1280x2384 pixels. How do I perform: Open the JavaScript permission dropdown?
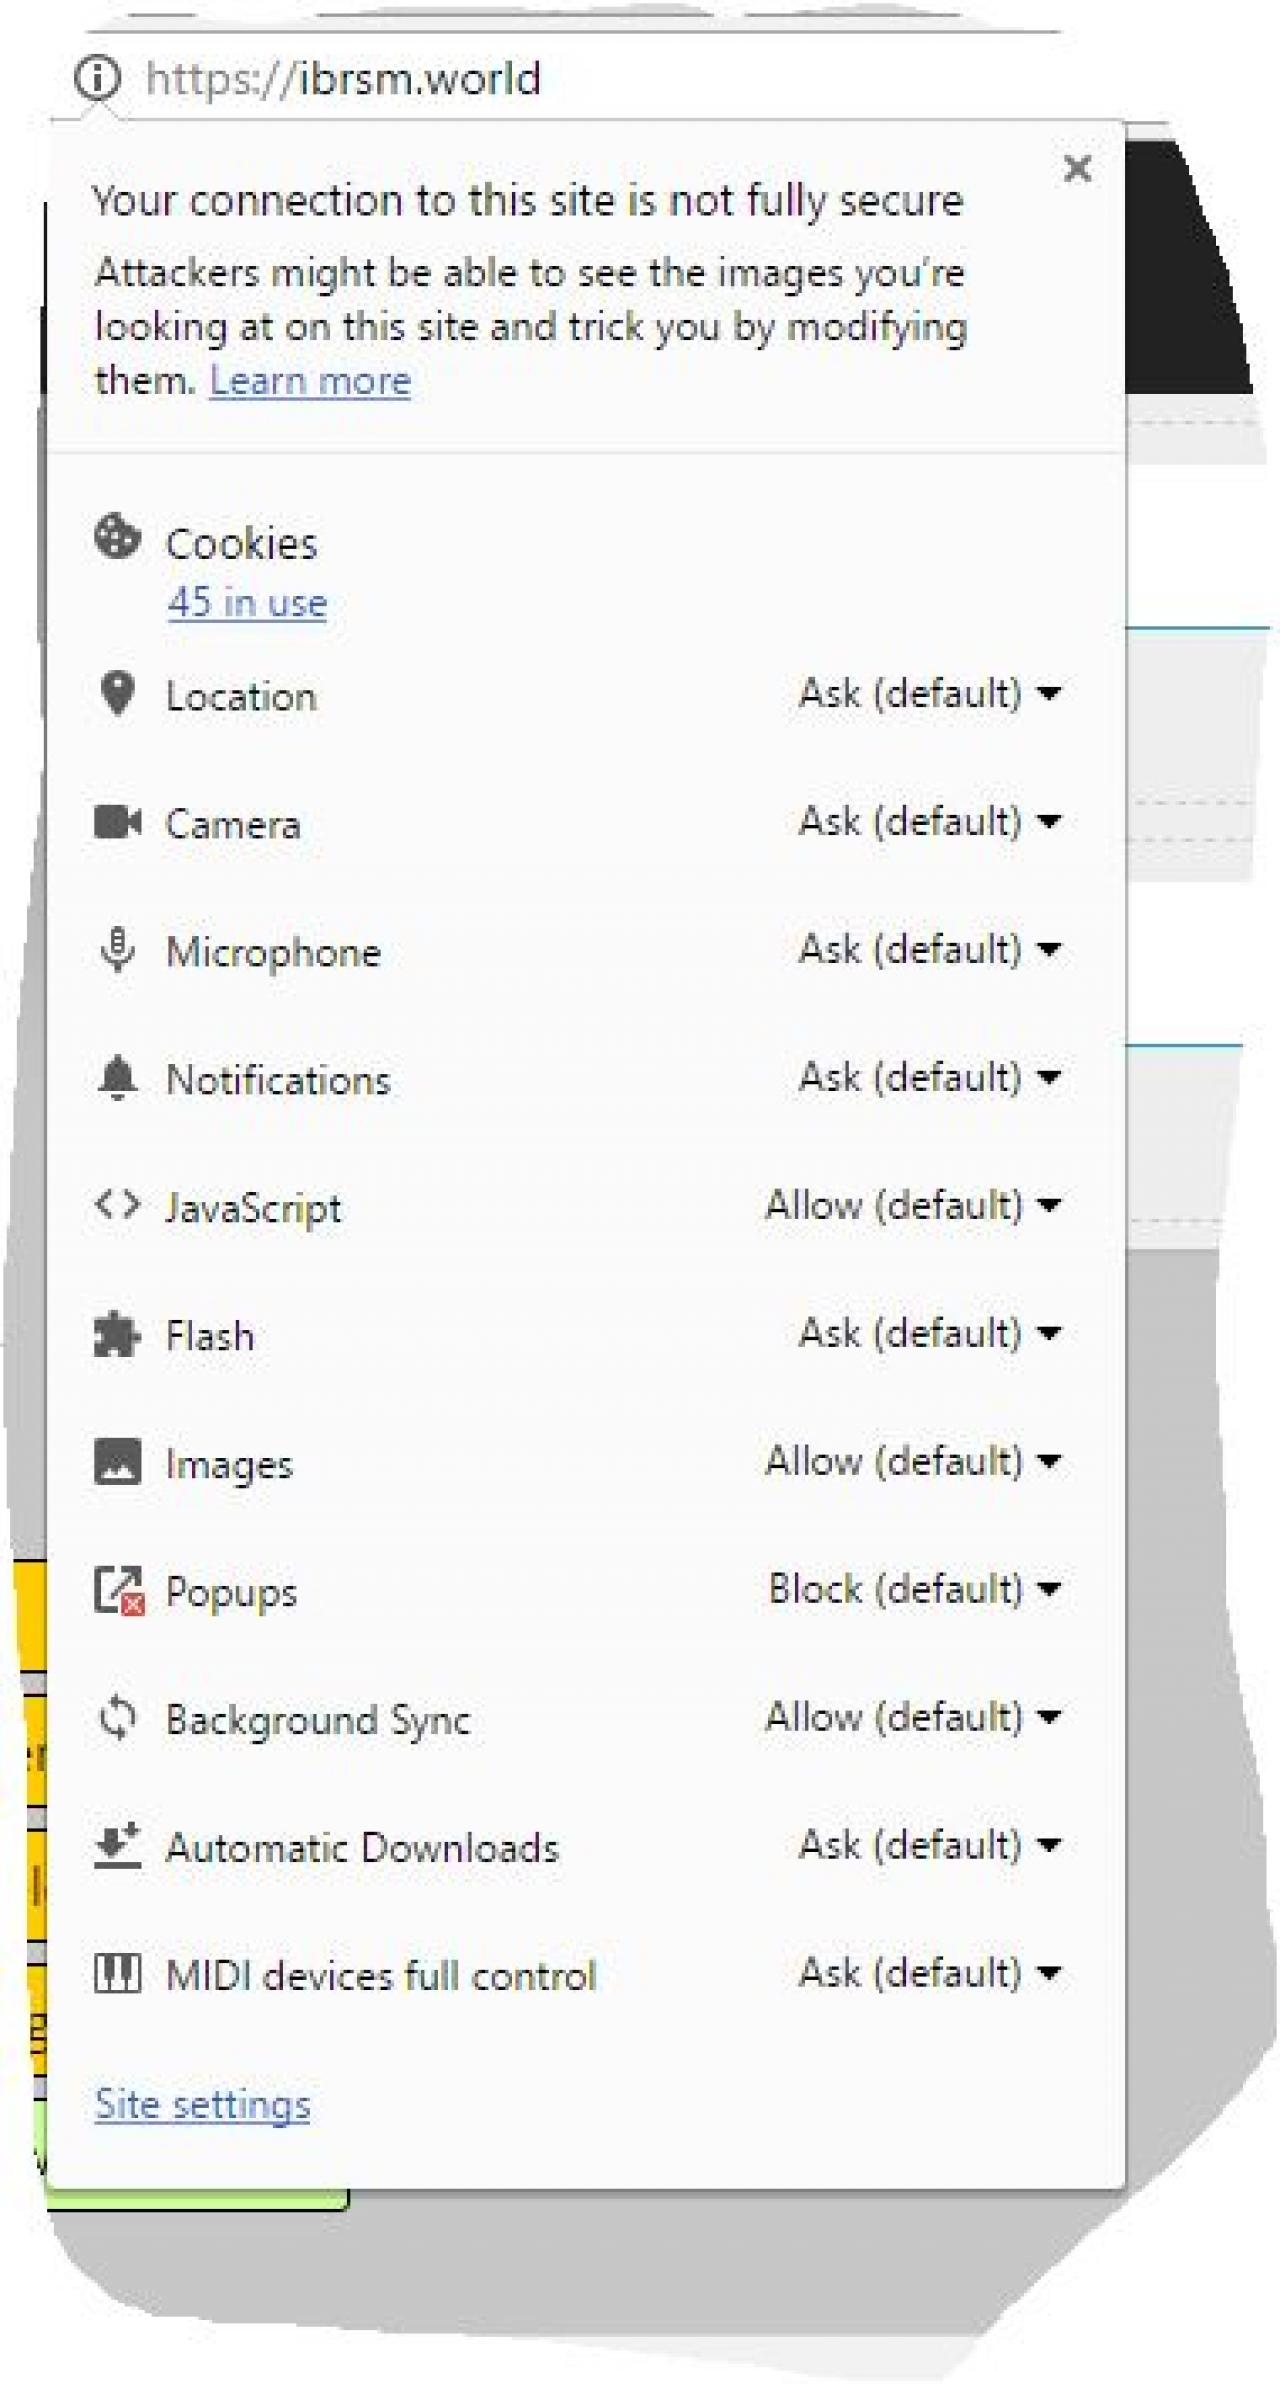point(912,1205)
